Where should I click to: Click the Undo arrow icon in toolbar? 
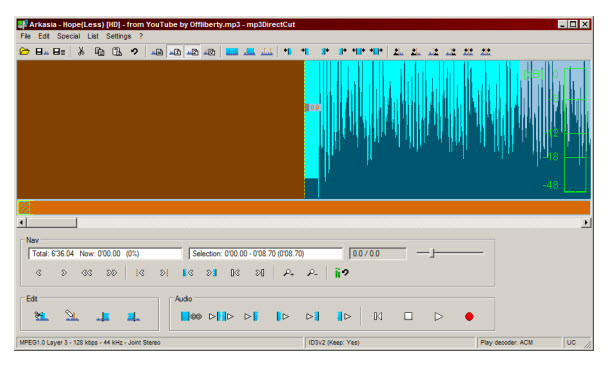134,52
